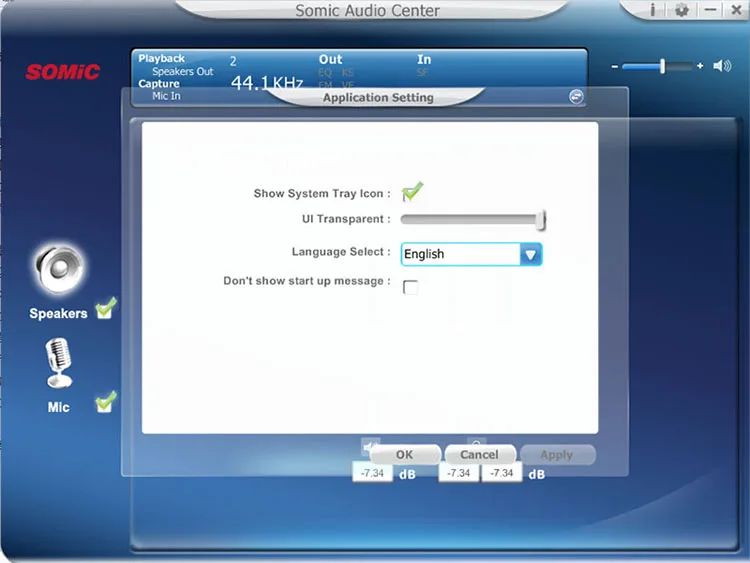Toggle Show System Tray Icon checkbox
This screenshot has height=563, width=750.
412,192
